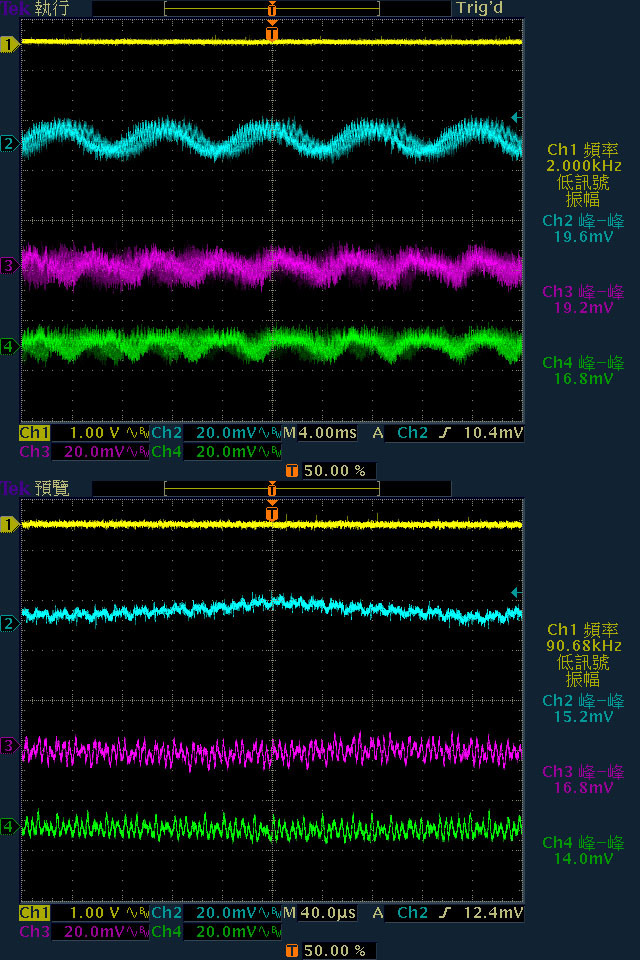This screenshot has height=960, width=640.
Task: Click yellow channel 1 marker in 4.00ms capture
Action: [9, 44]
